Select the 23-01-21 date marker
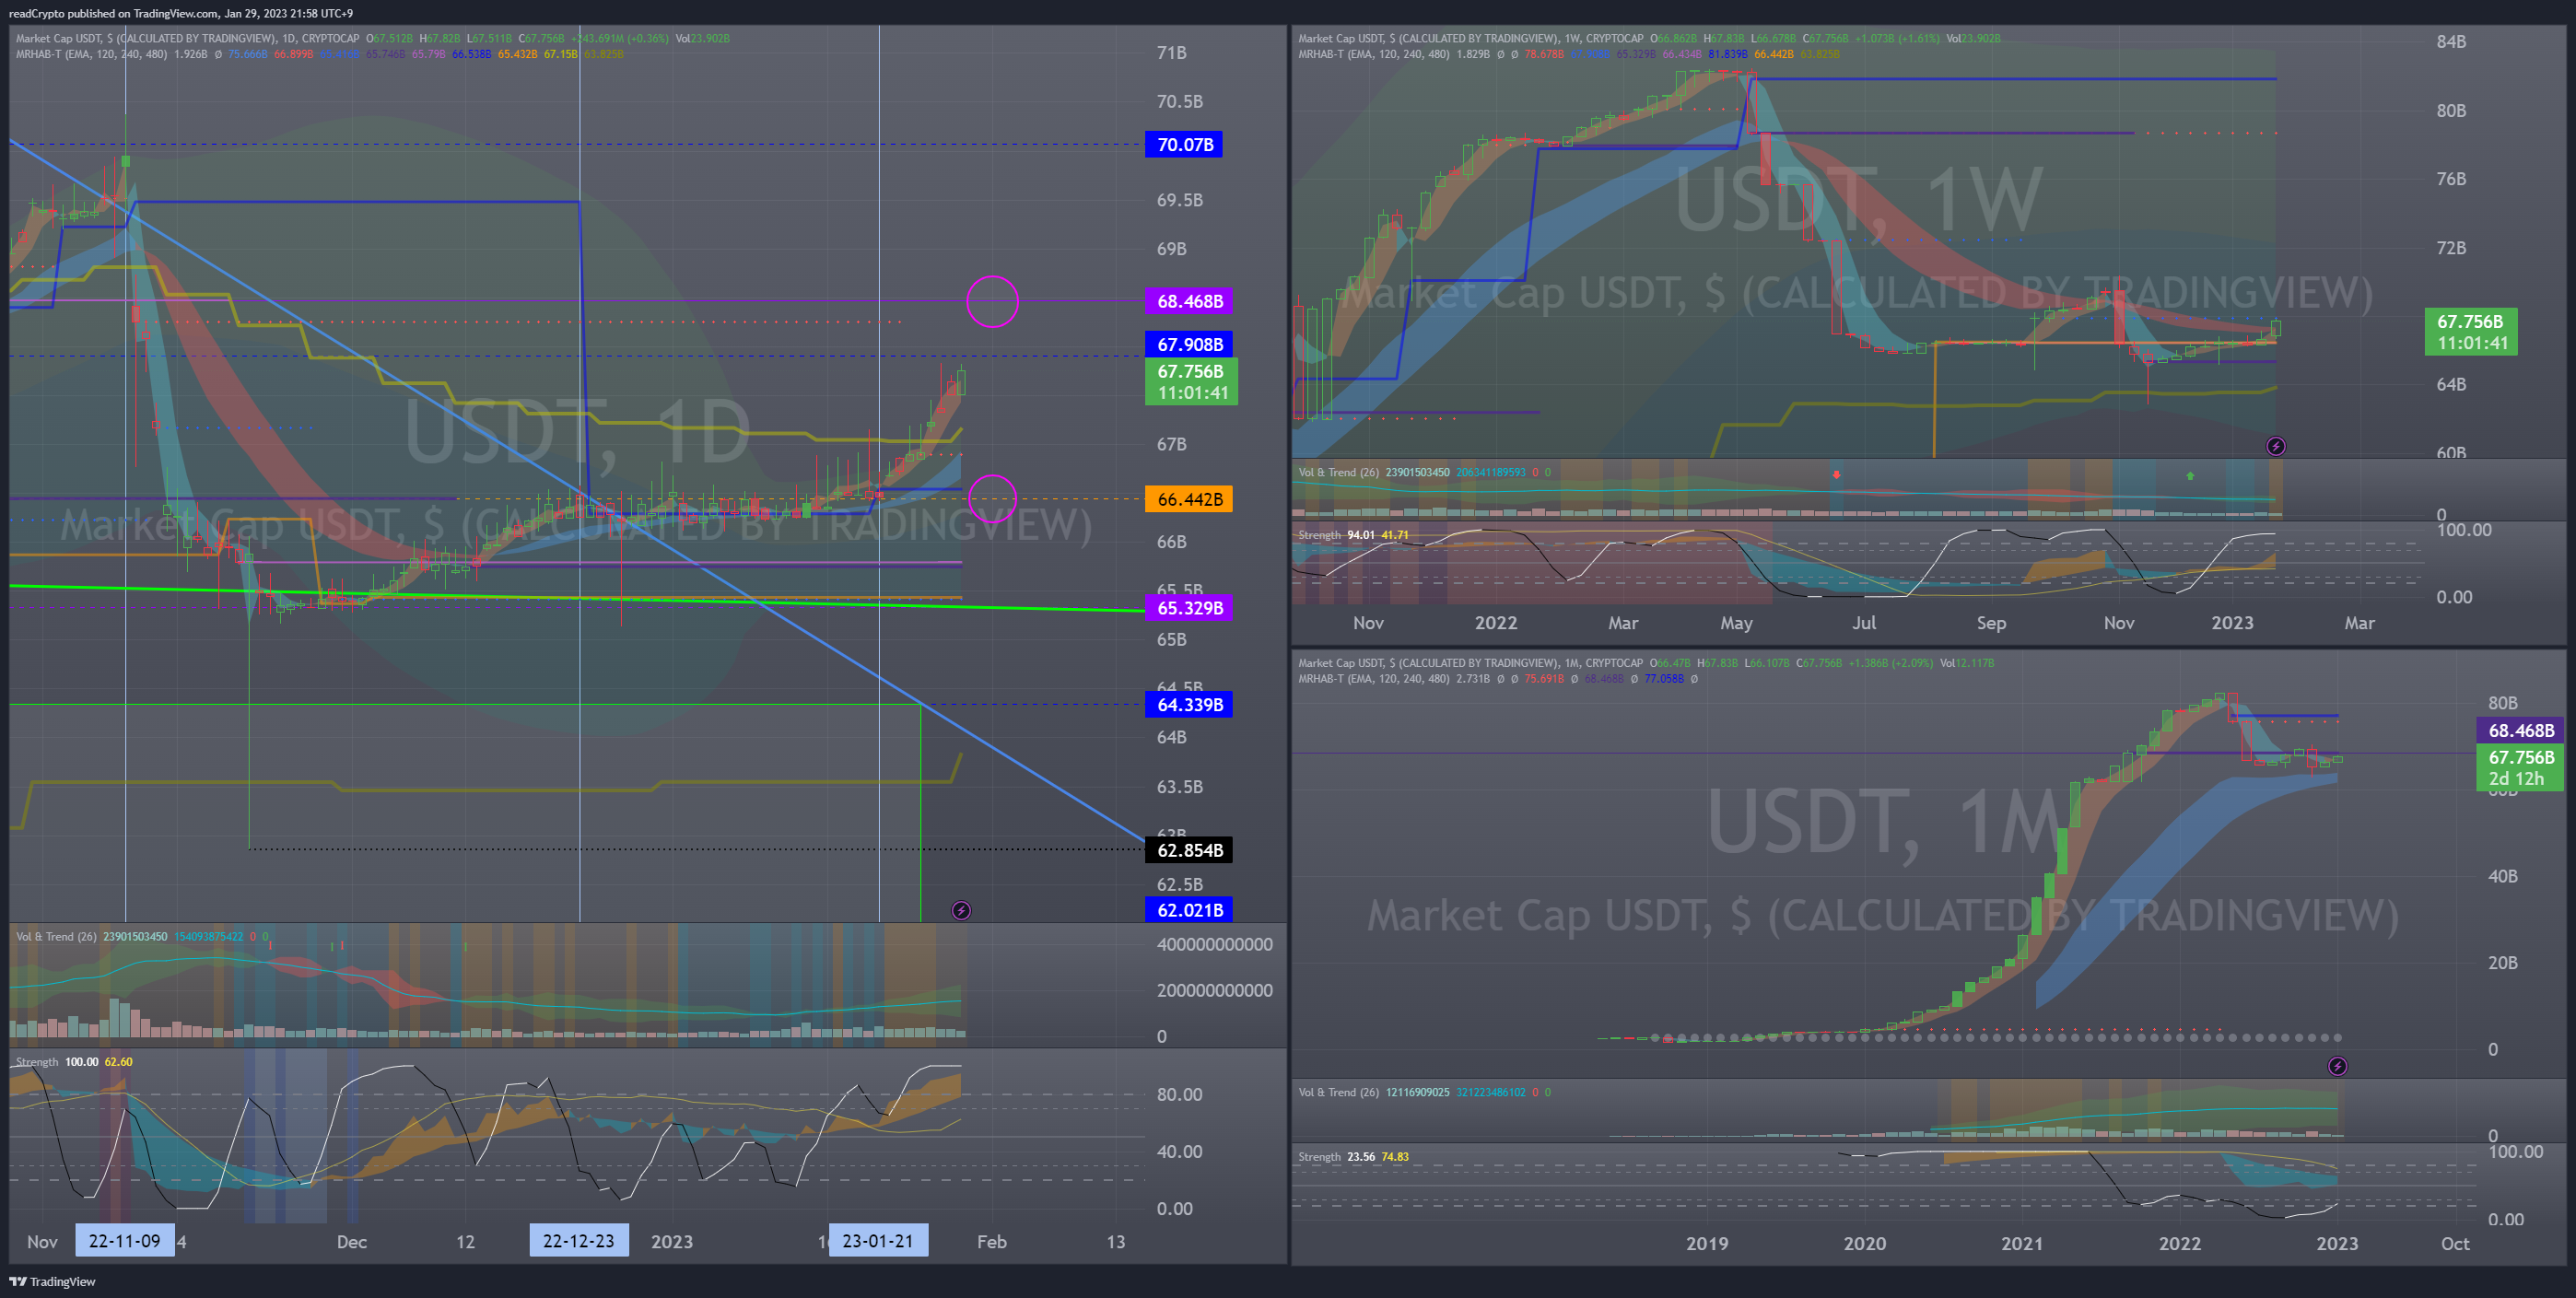 [878, 1241]
